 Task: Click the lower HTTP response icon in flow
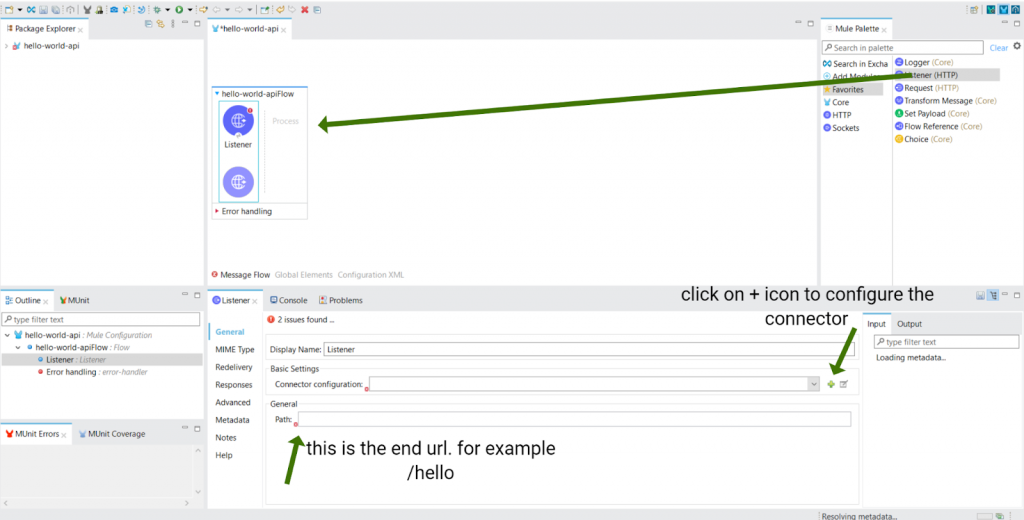pyautogui.click(x=238, y=182)
